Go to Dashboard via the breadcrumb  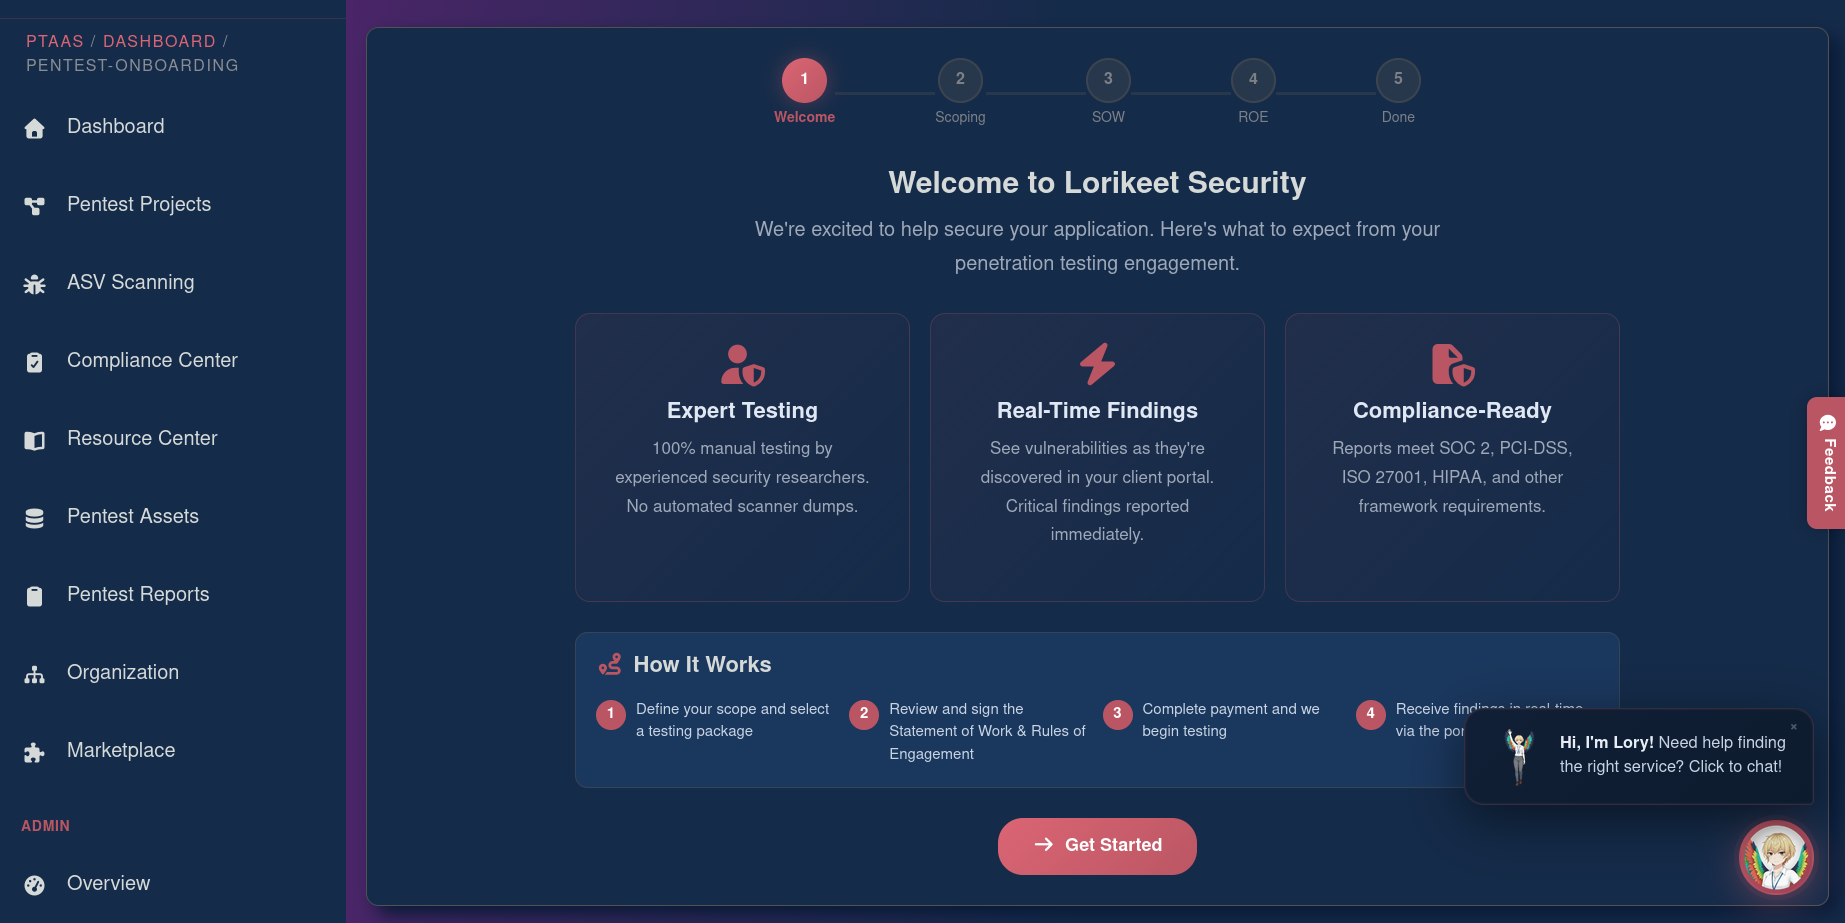click(159, 41)
